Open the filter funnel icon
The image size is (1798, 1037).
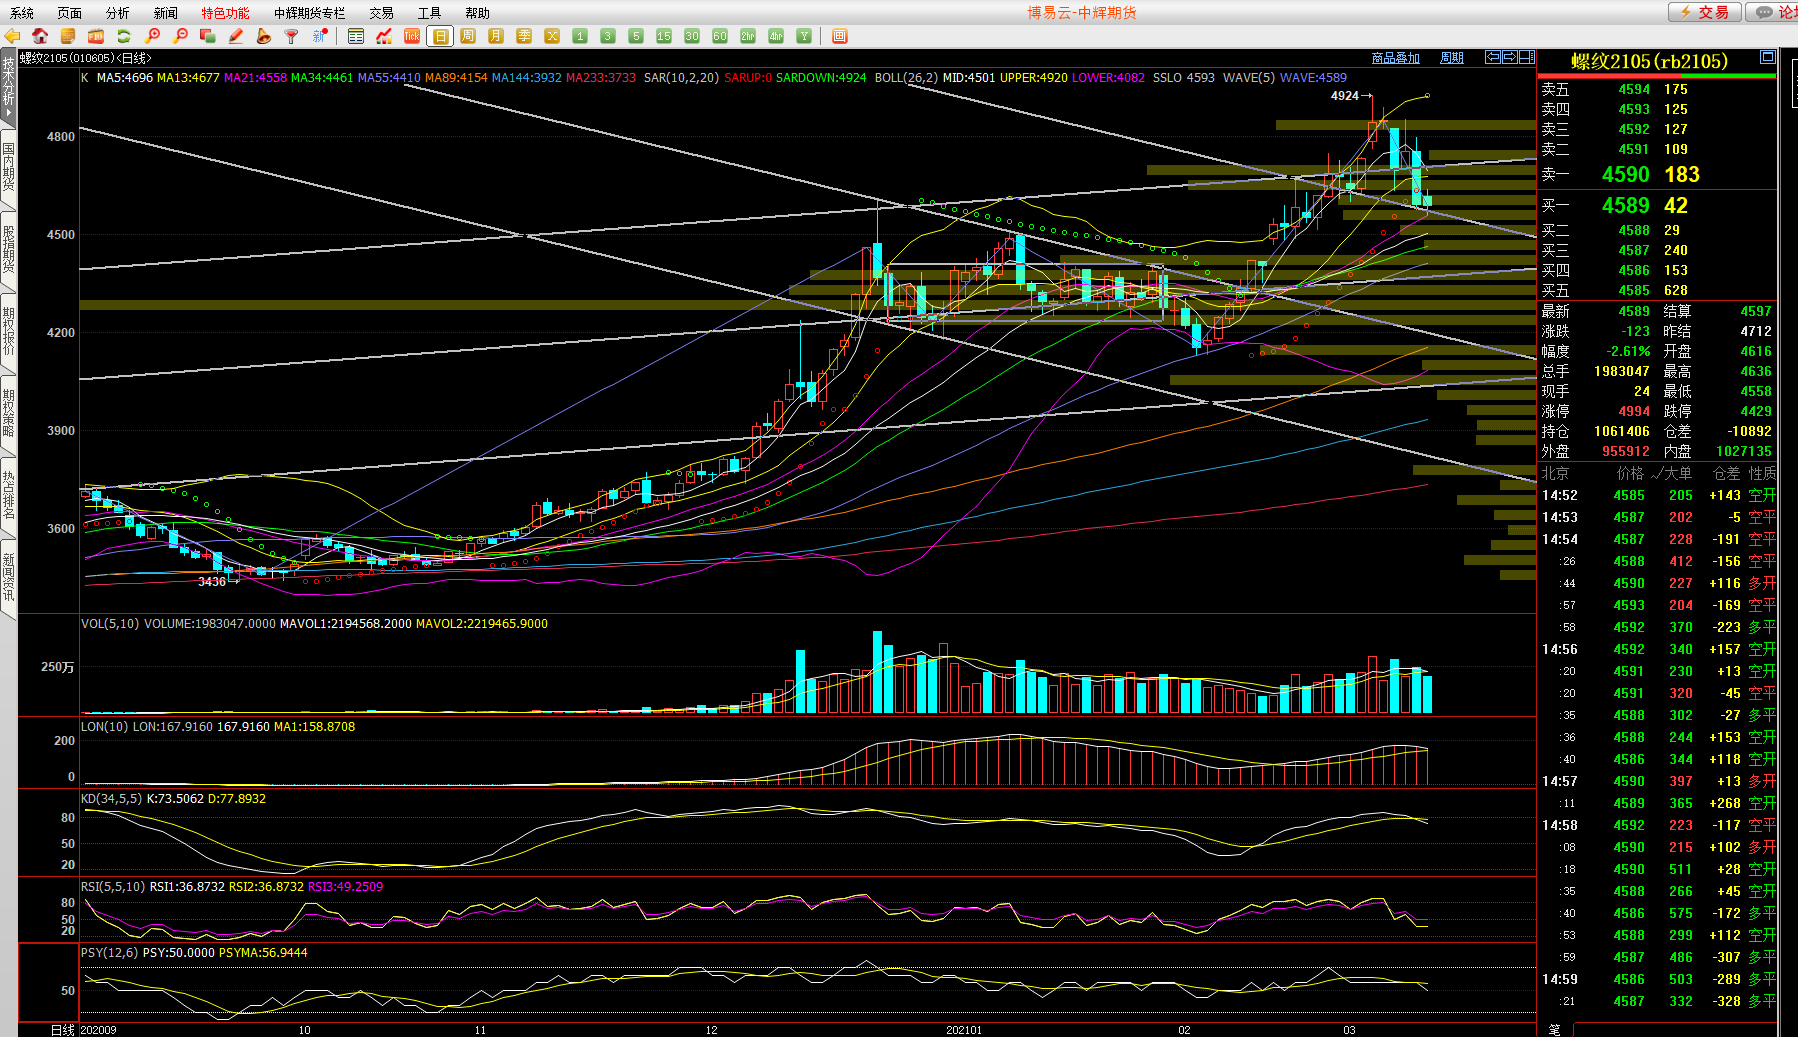point(292,36)
